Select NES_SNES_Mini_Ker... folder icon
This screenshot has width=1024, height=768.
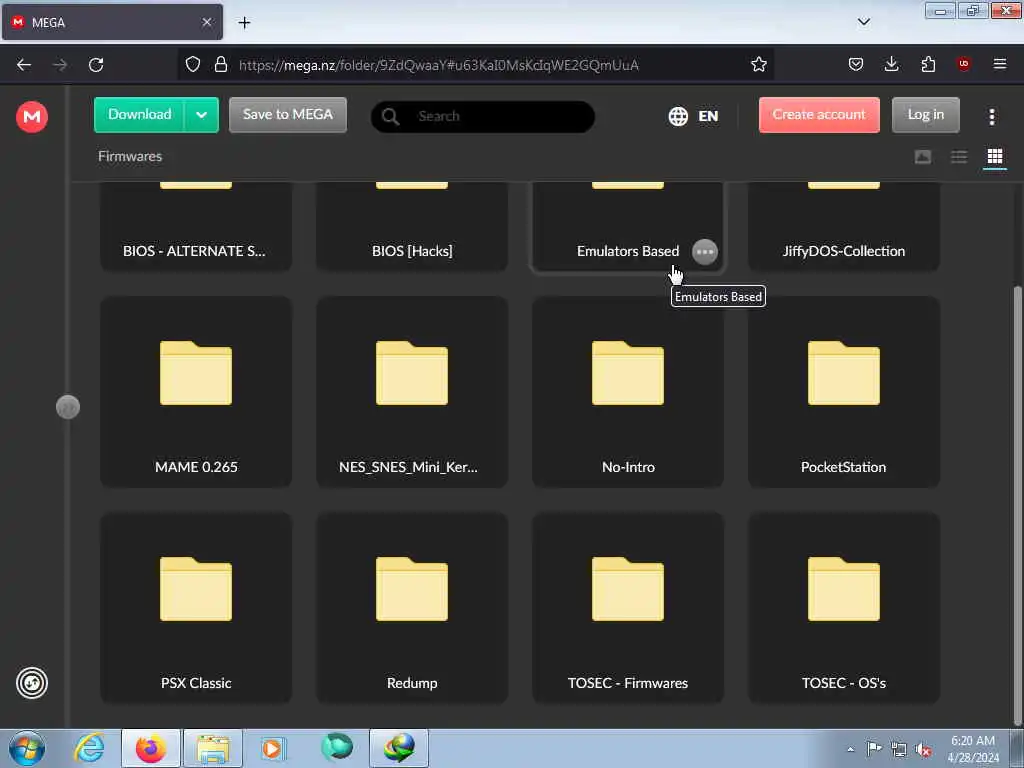point(412,373)
